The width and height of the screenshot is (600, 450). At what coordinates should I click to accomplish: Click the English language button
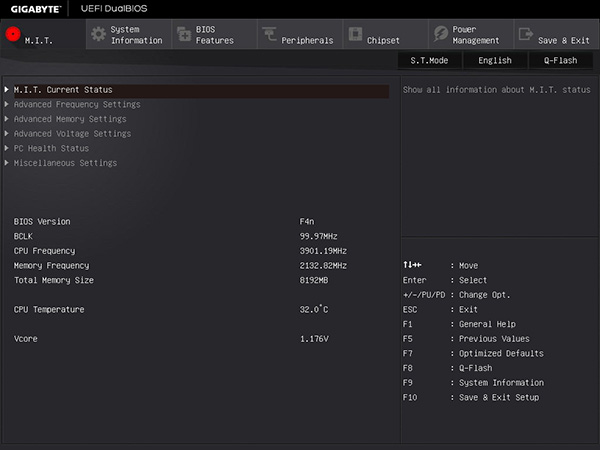[495, 60]
